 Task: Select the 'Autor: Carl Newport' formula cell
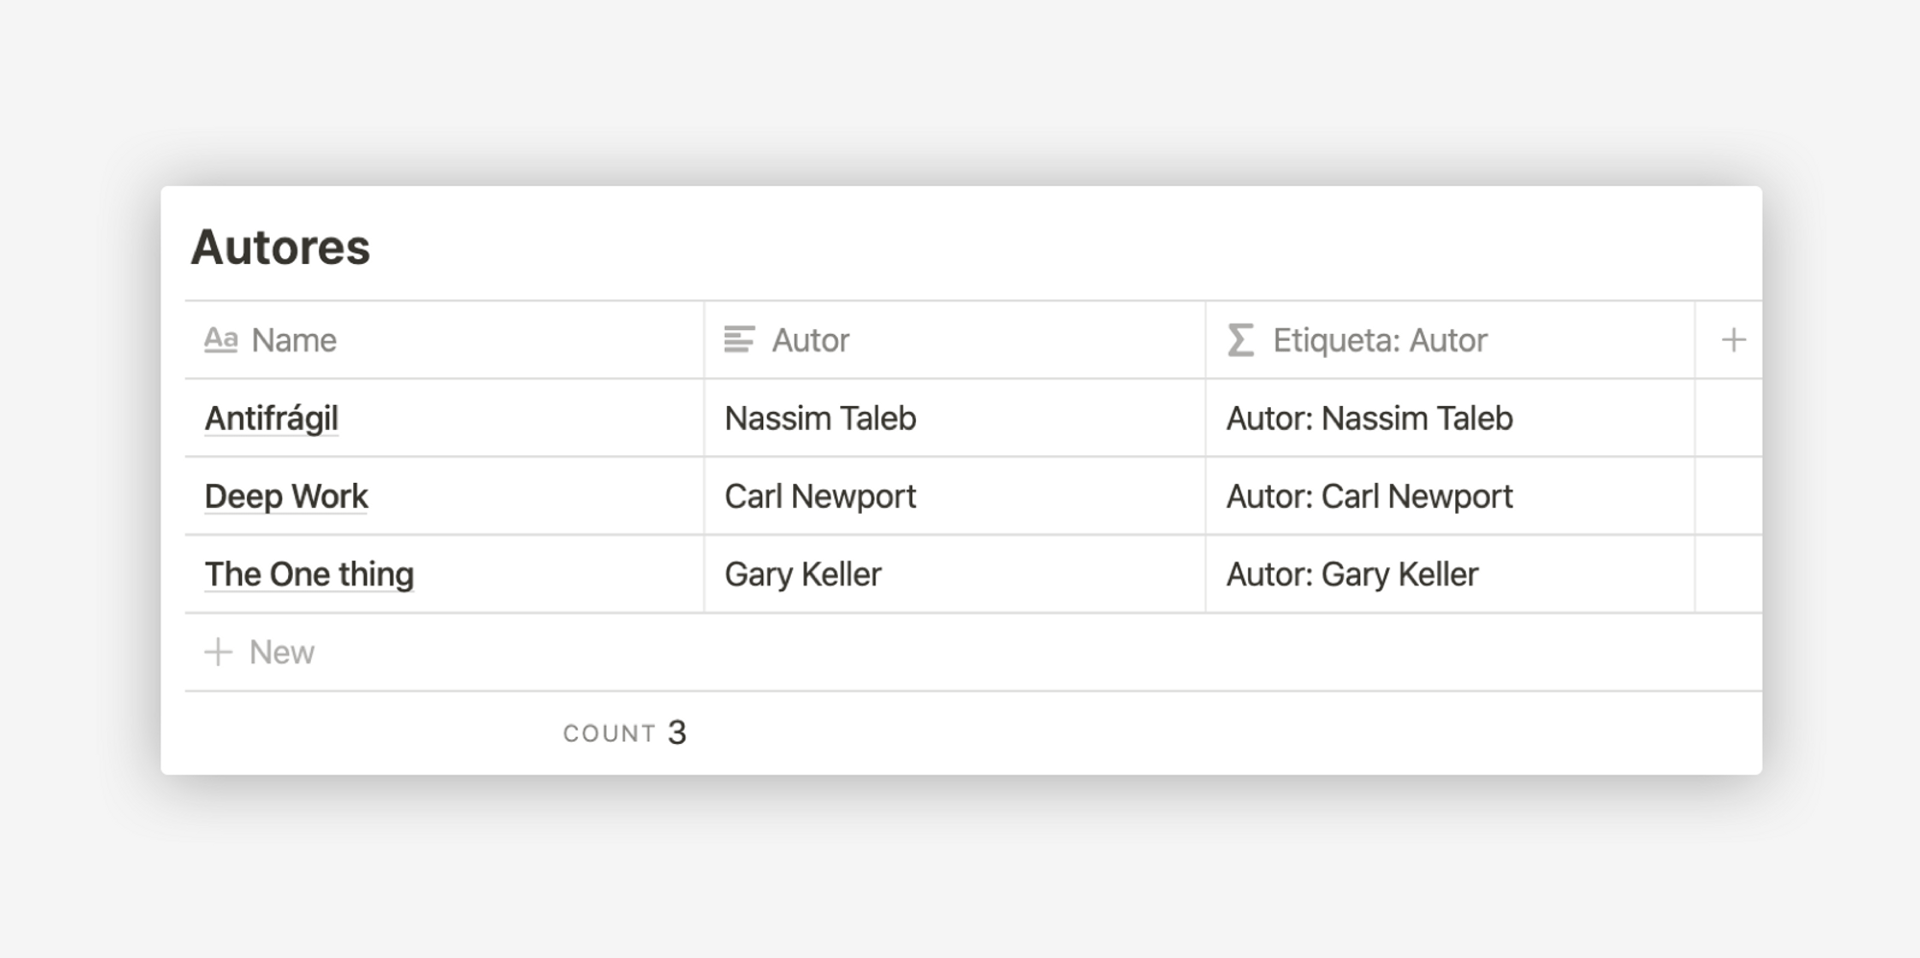click(x=1369, y=496)
